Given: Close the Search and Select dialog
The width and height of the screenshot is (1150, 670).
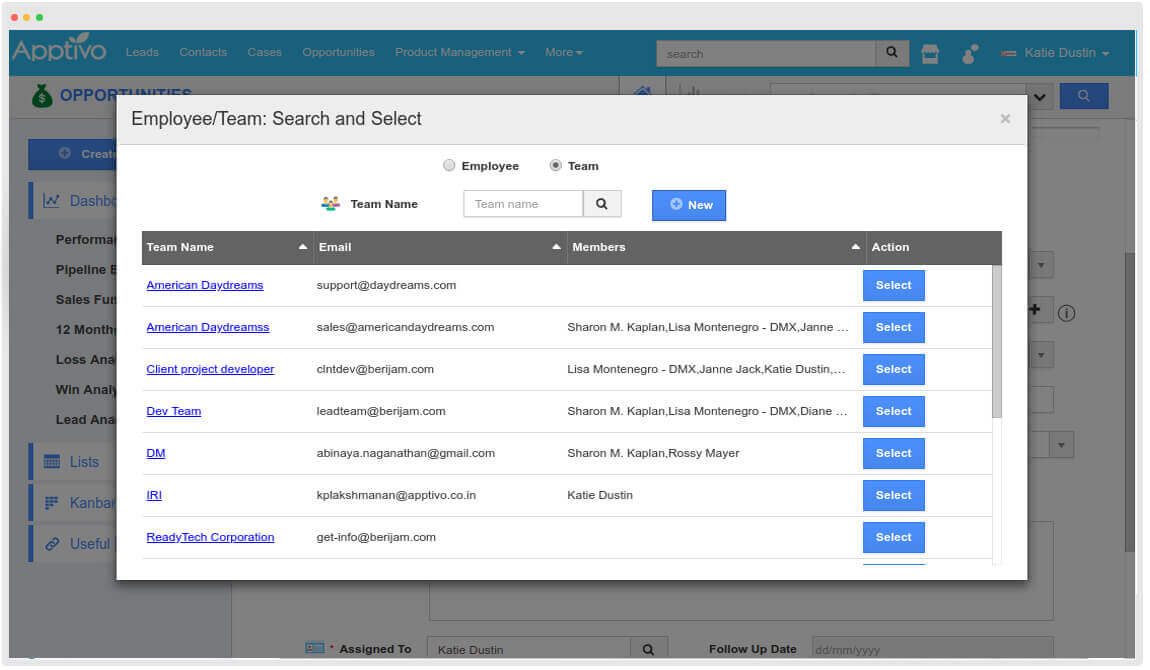Looking at the screenshot, I should tap(1005, 119).
